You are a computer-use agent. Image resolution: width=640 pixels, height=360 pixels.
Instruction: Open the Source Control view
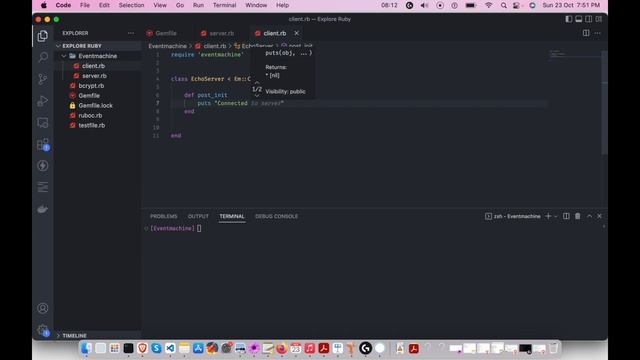click(x=42, y=79)
